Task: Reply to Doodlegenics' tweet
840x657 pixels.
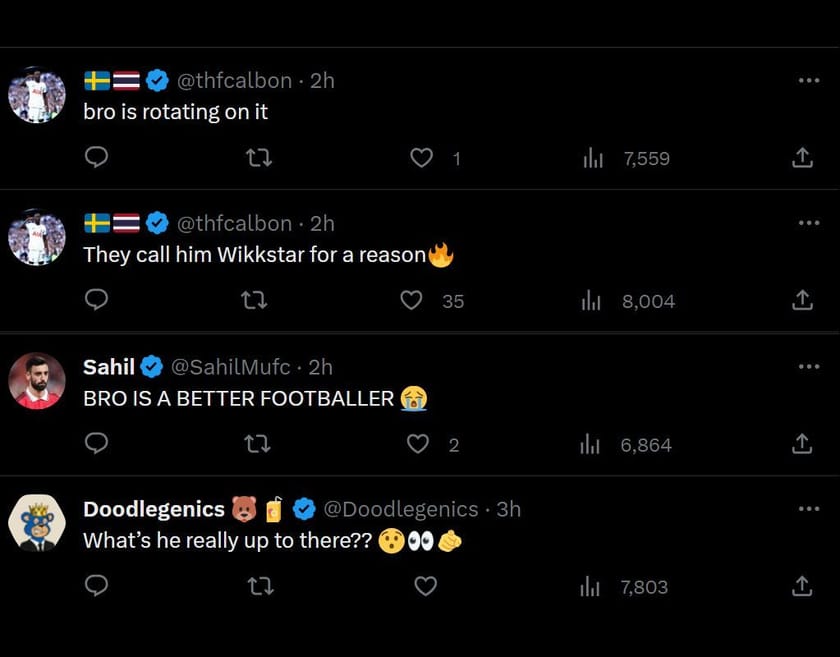Action: (96, 586)
